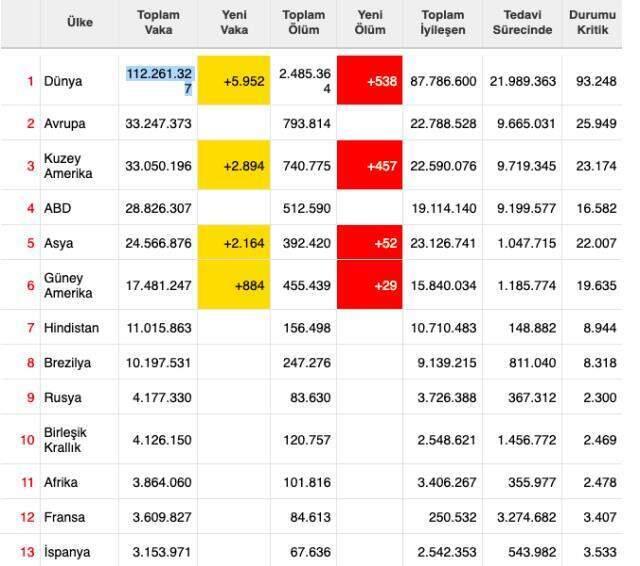Viewport: 640px width, 566px height.
Task: Click the Yeni Vaka column header
Action: tap(234, 22)
